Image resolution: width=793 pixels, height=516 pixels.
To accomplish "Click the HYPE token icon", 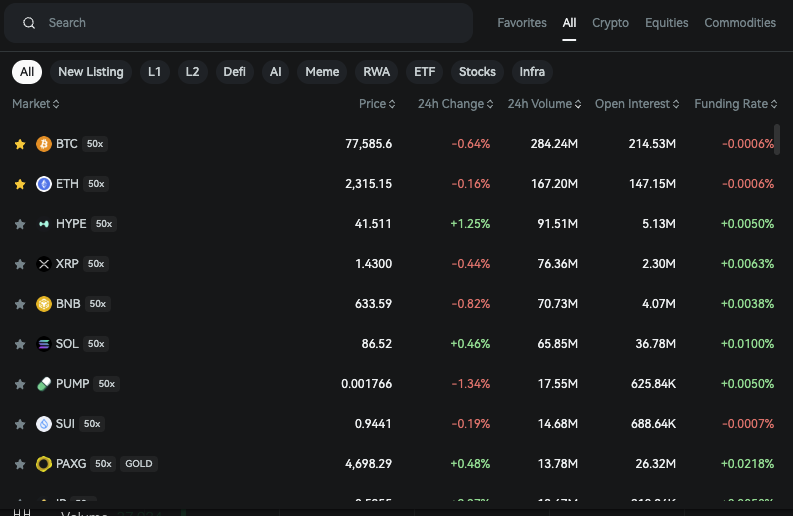I will (x=44, y=224).
